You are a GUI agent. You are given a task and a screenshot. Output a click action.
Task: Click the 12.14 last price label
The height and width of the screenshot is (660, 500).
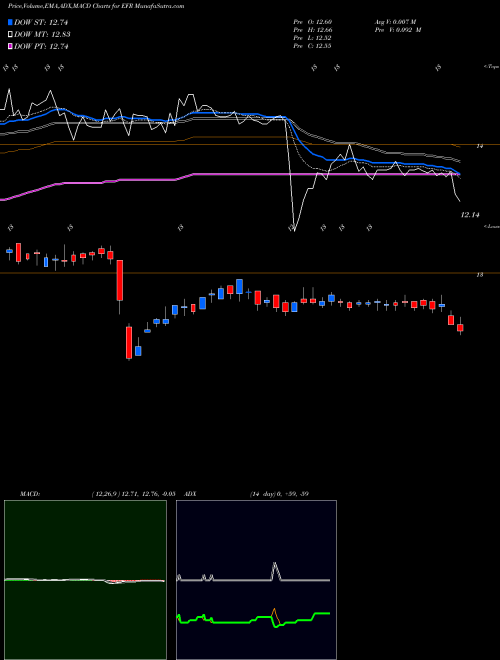470,215
